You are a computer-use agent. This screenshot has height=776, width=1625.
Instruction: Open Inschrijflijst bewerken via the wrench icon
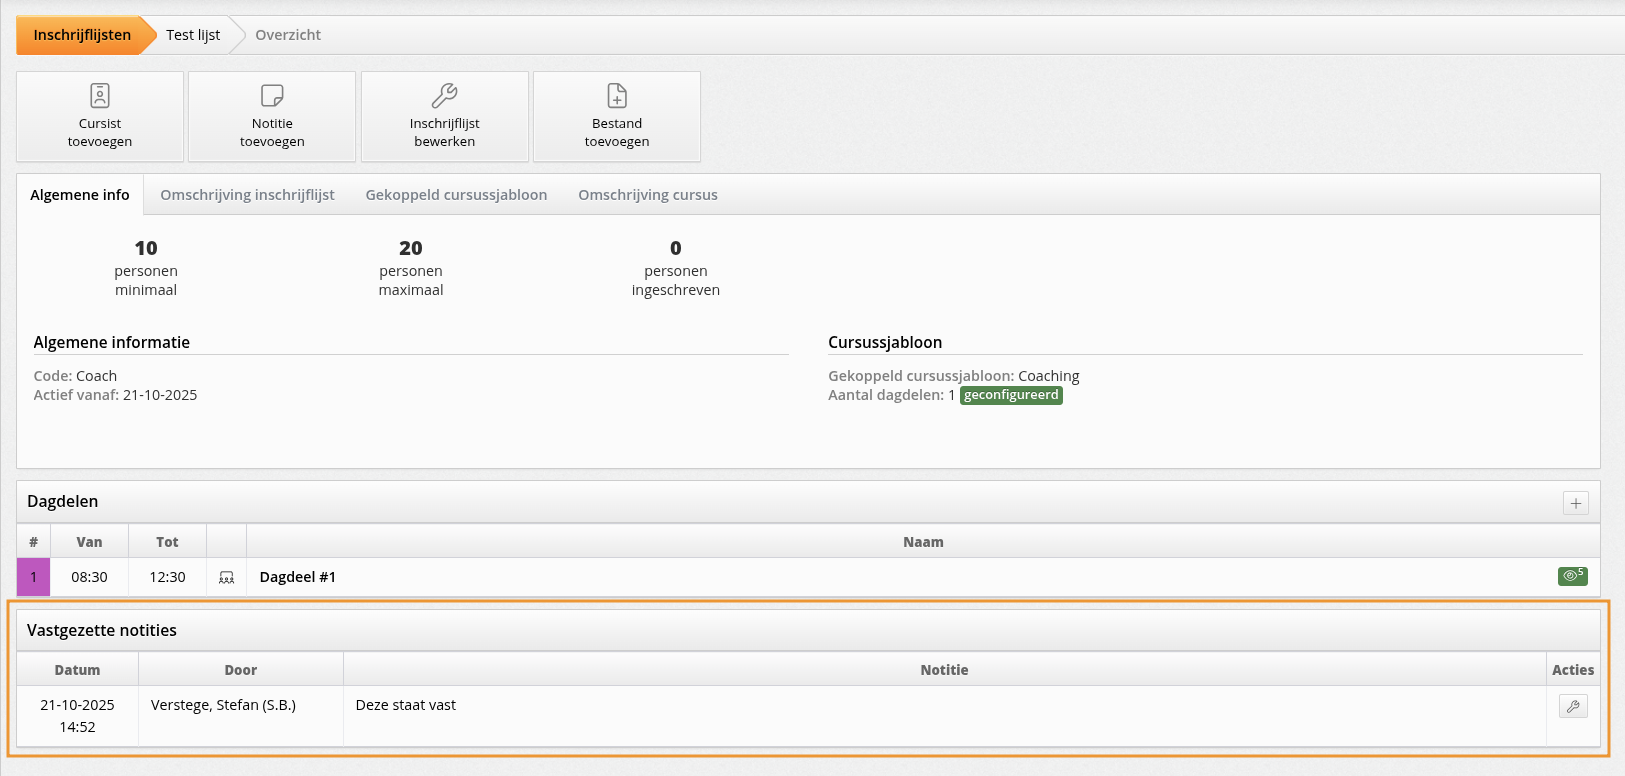coord(444,96)
